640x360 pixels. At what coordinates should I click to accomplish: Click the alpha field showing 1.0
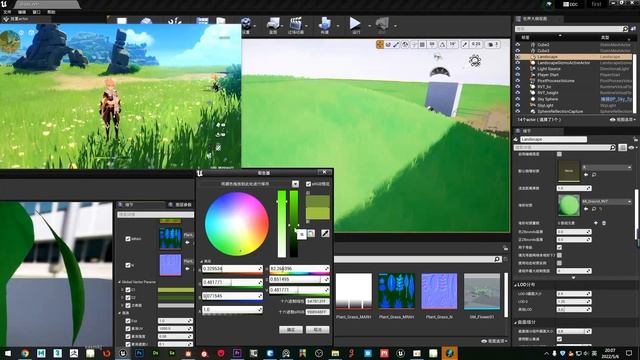(x=232, y=310)
